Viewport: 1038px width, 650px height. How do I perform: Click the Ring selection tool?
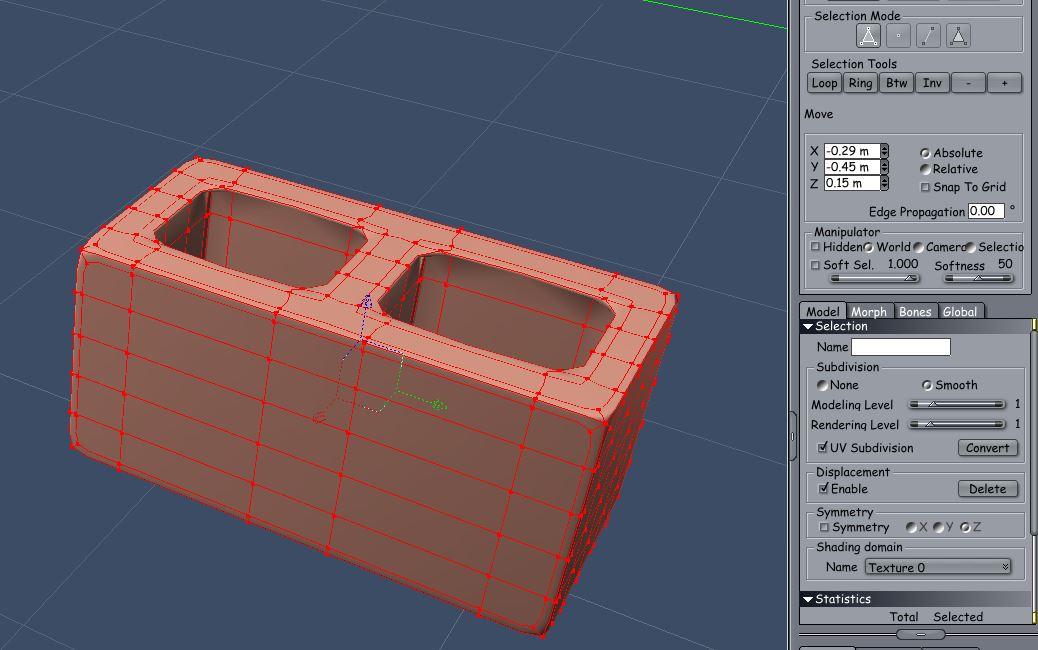[860, 83]
